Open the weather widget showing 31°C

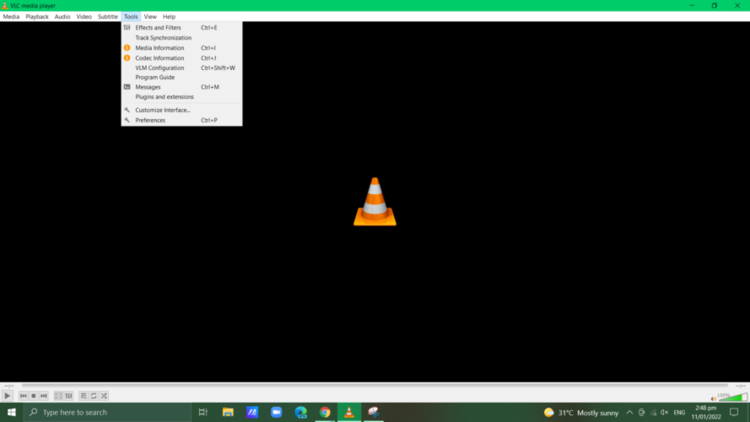581,412
